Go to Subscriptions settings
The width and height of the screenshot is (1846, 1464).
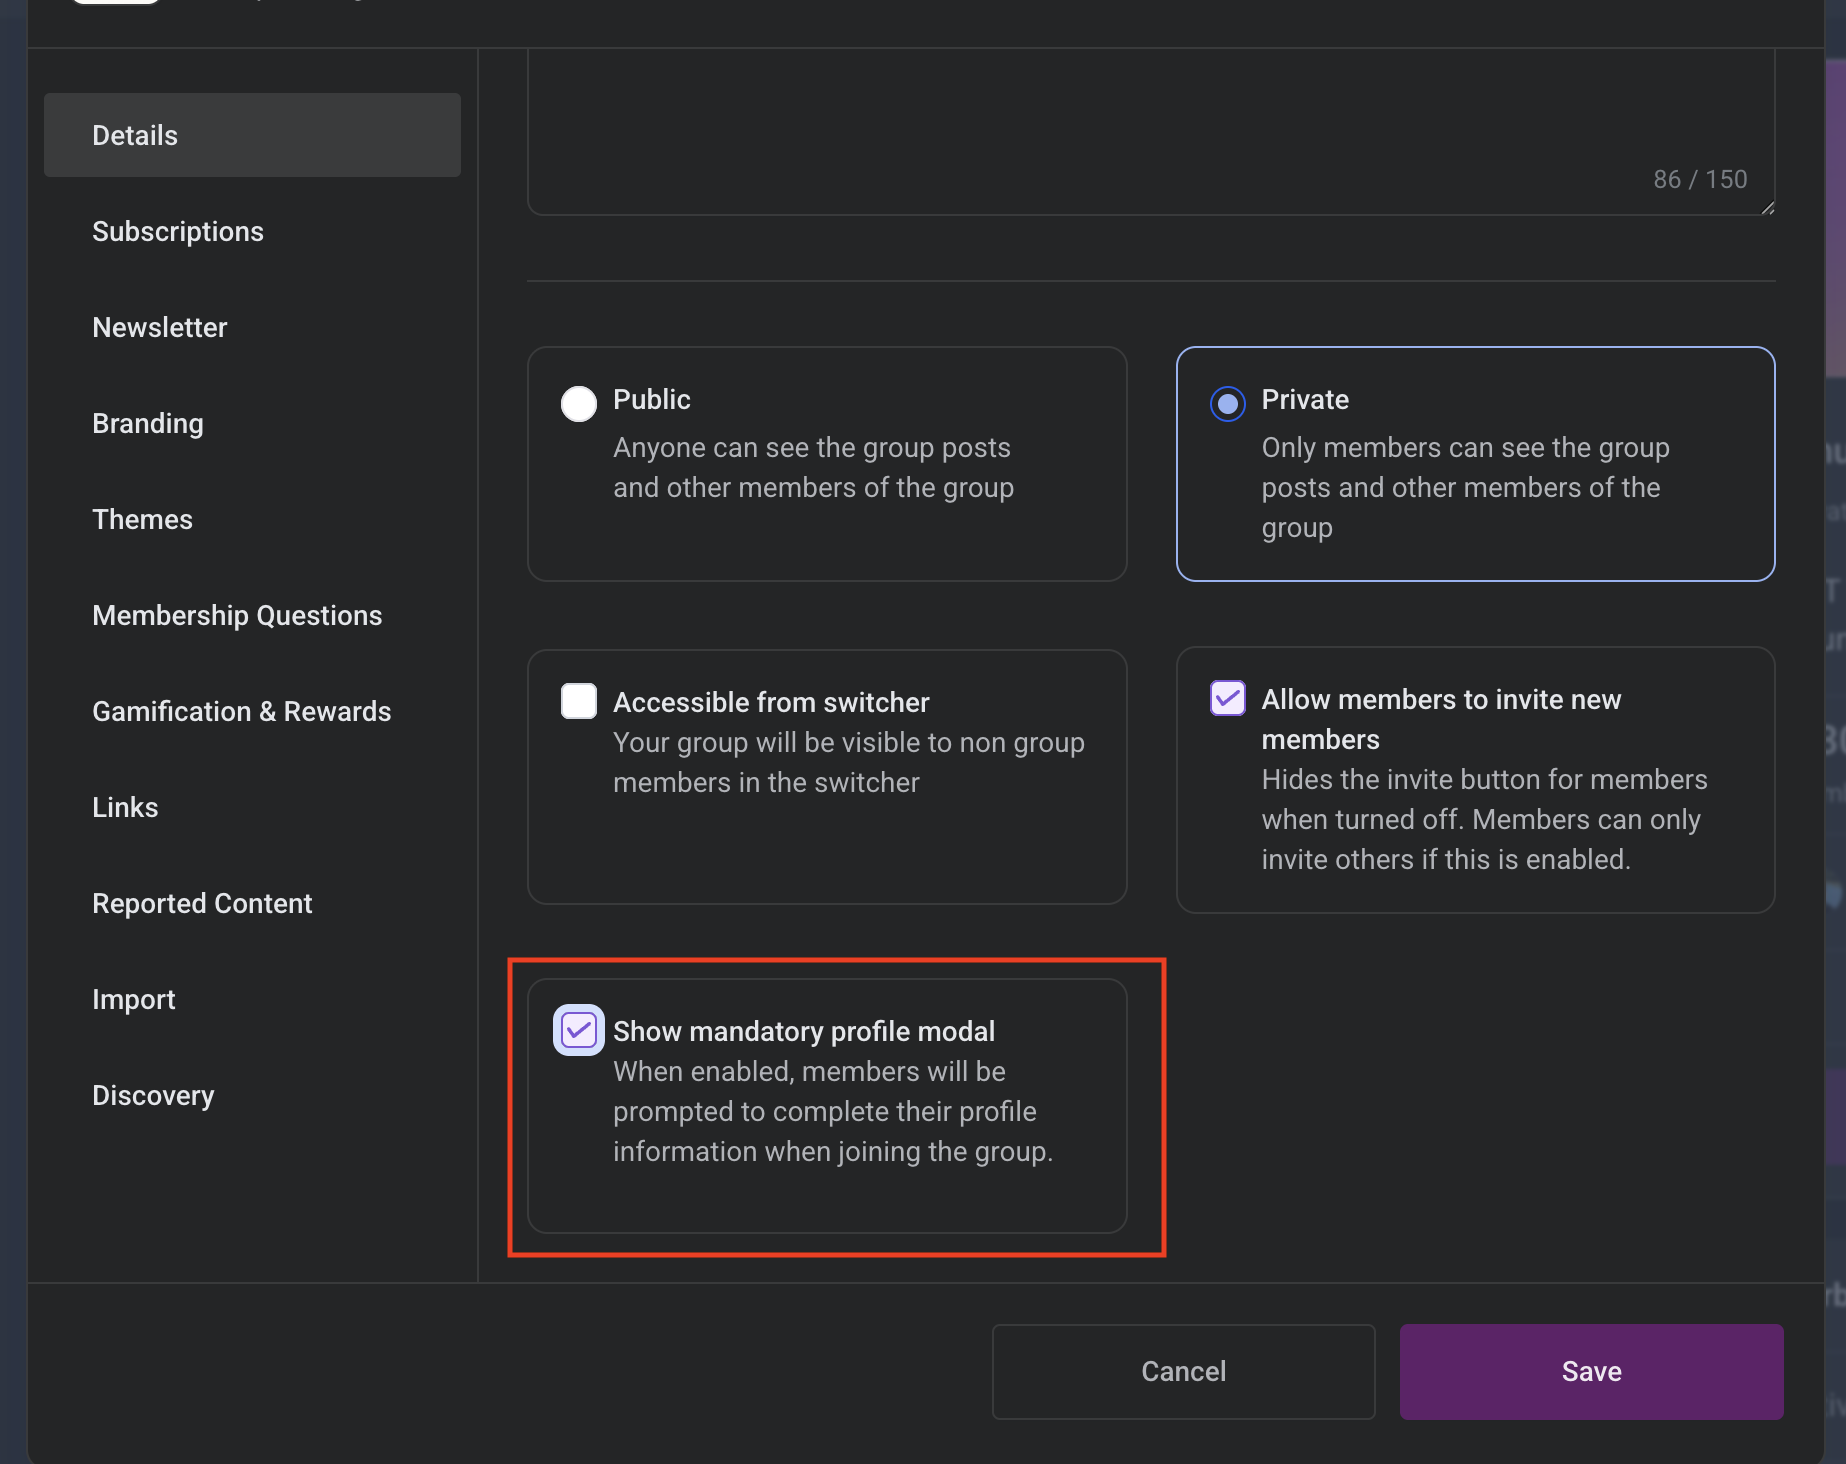coord(178,231)
